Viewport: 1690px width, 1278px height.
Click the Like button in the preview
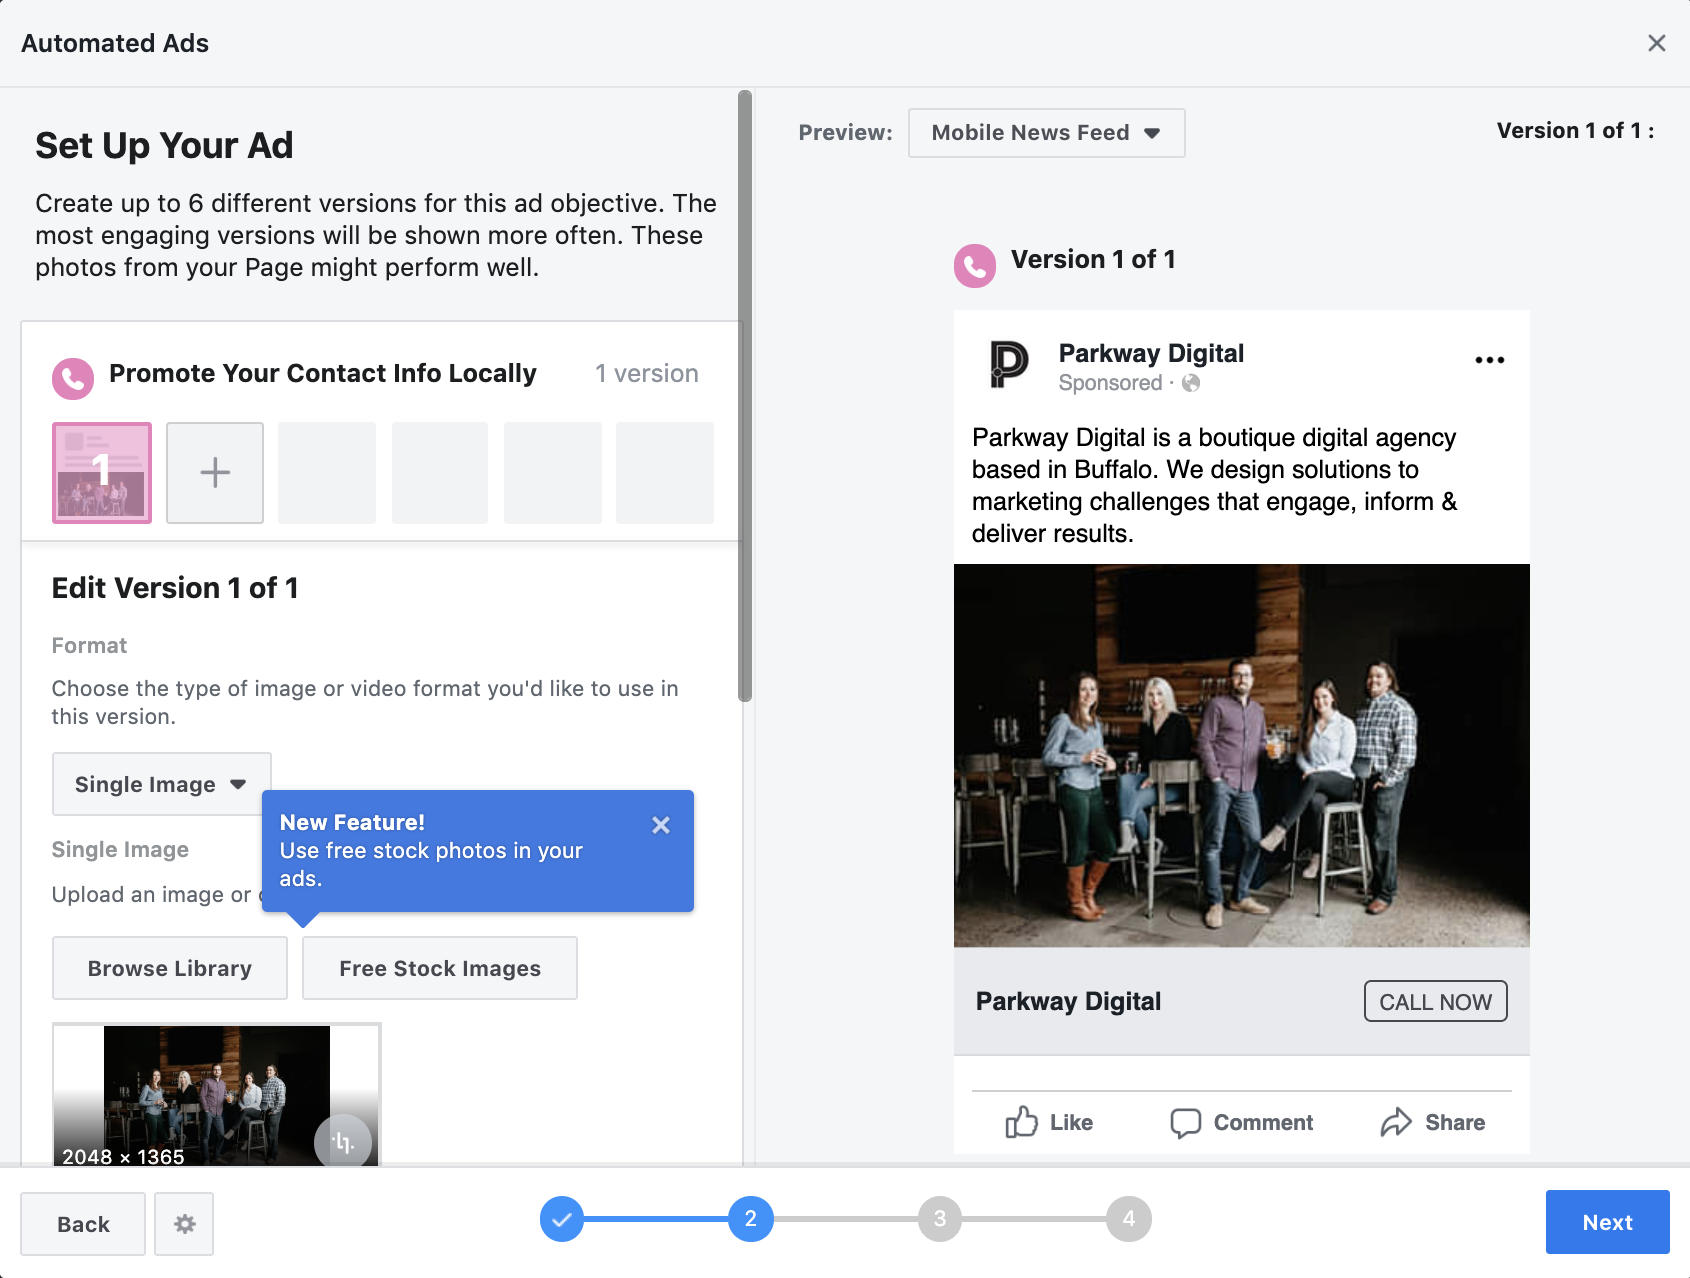pyautogui.click(x=1049, y=1122)
